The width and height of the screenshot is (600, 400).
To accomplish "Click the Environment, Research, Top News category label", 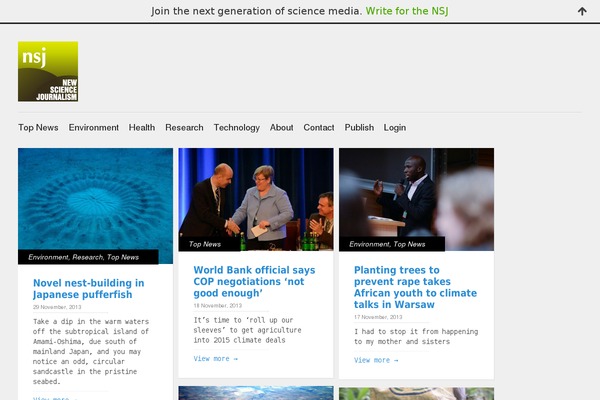I will pyautogui.click(x=83, y=257).
